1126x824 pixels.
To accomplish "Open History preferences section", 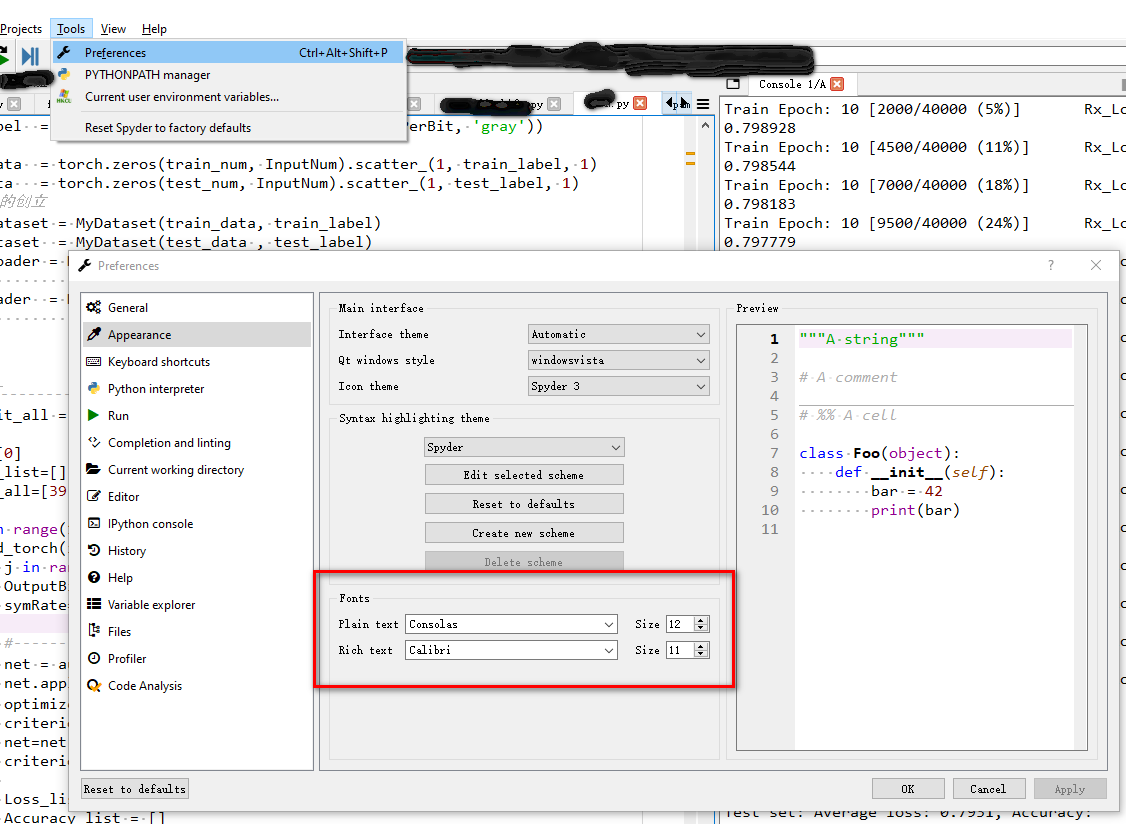I will point(197,550).
